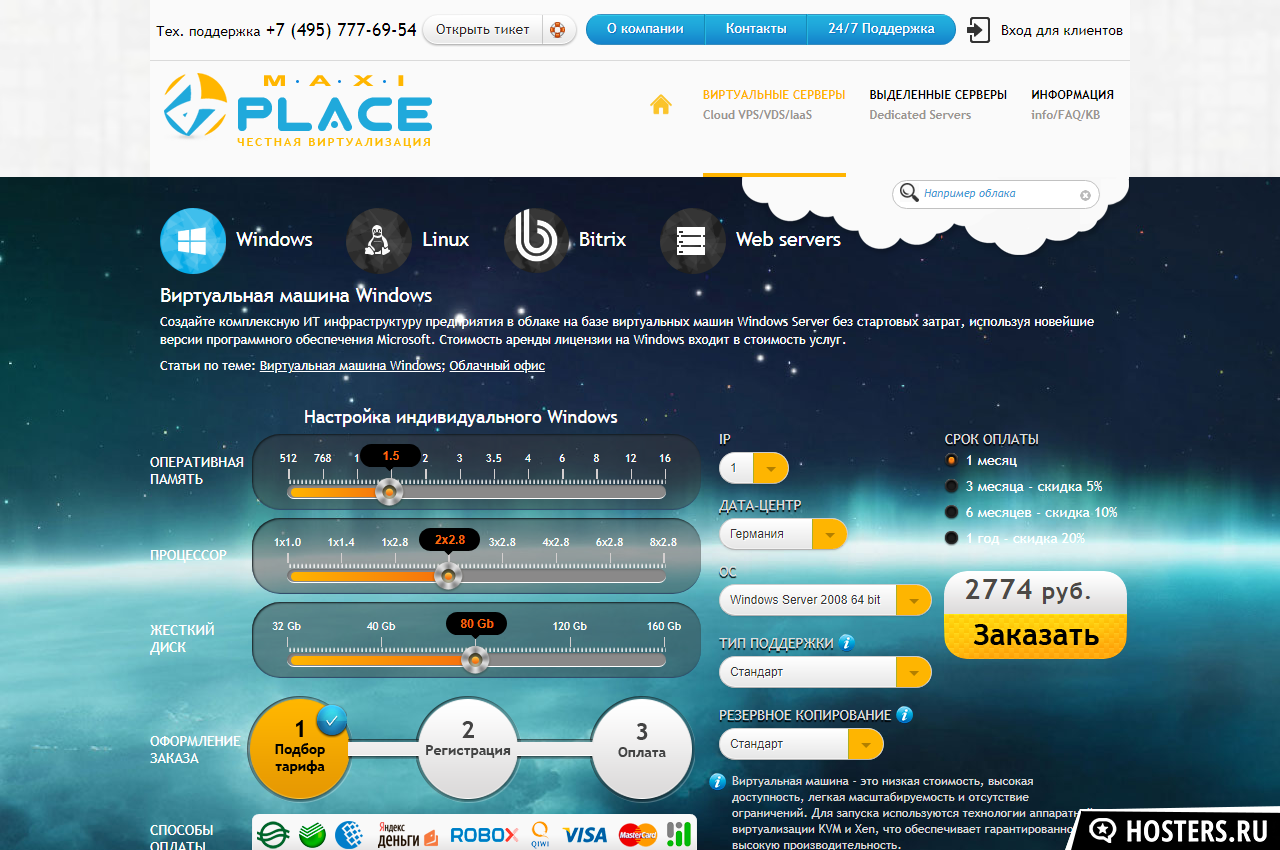This screenshot has height=850, width=1280.
Task: Open Информация menu
Action: tap(1072, 104)
